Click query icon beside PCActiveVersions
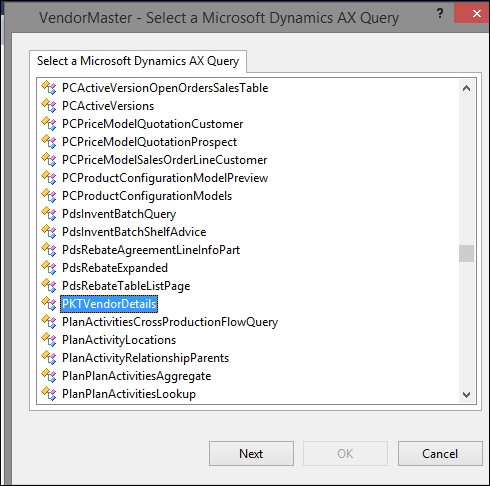 (x=49, y=106)
